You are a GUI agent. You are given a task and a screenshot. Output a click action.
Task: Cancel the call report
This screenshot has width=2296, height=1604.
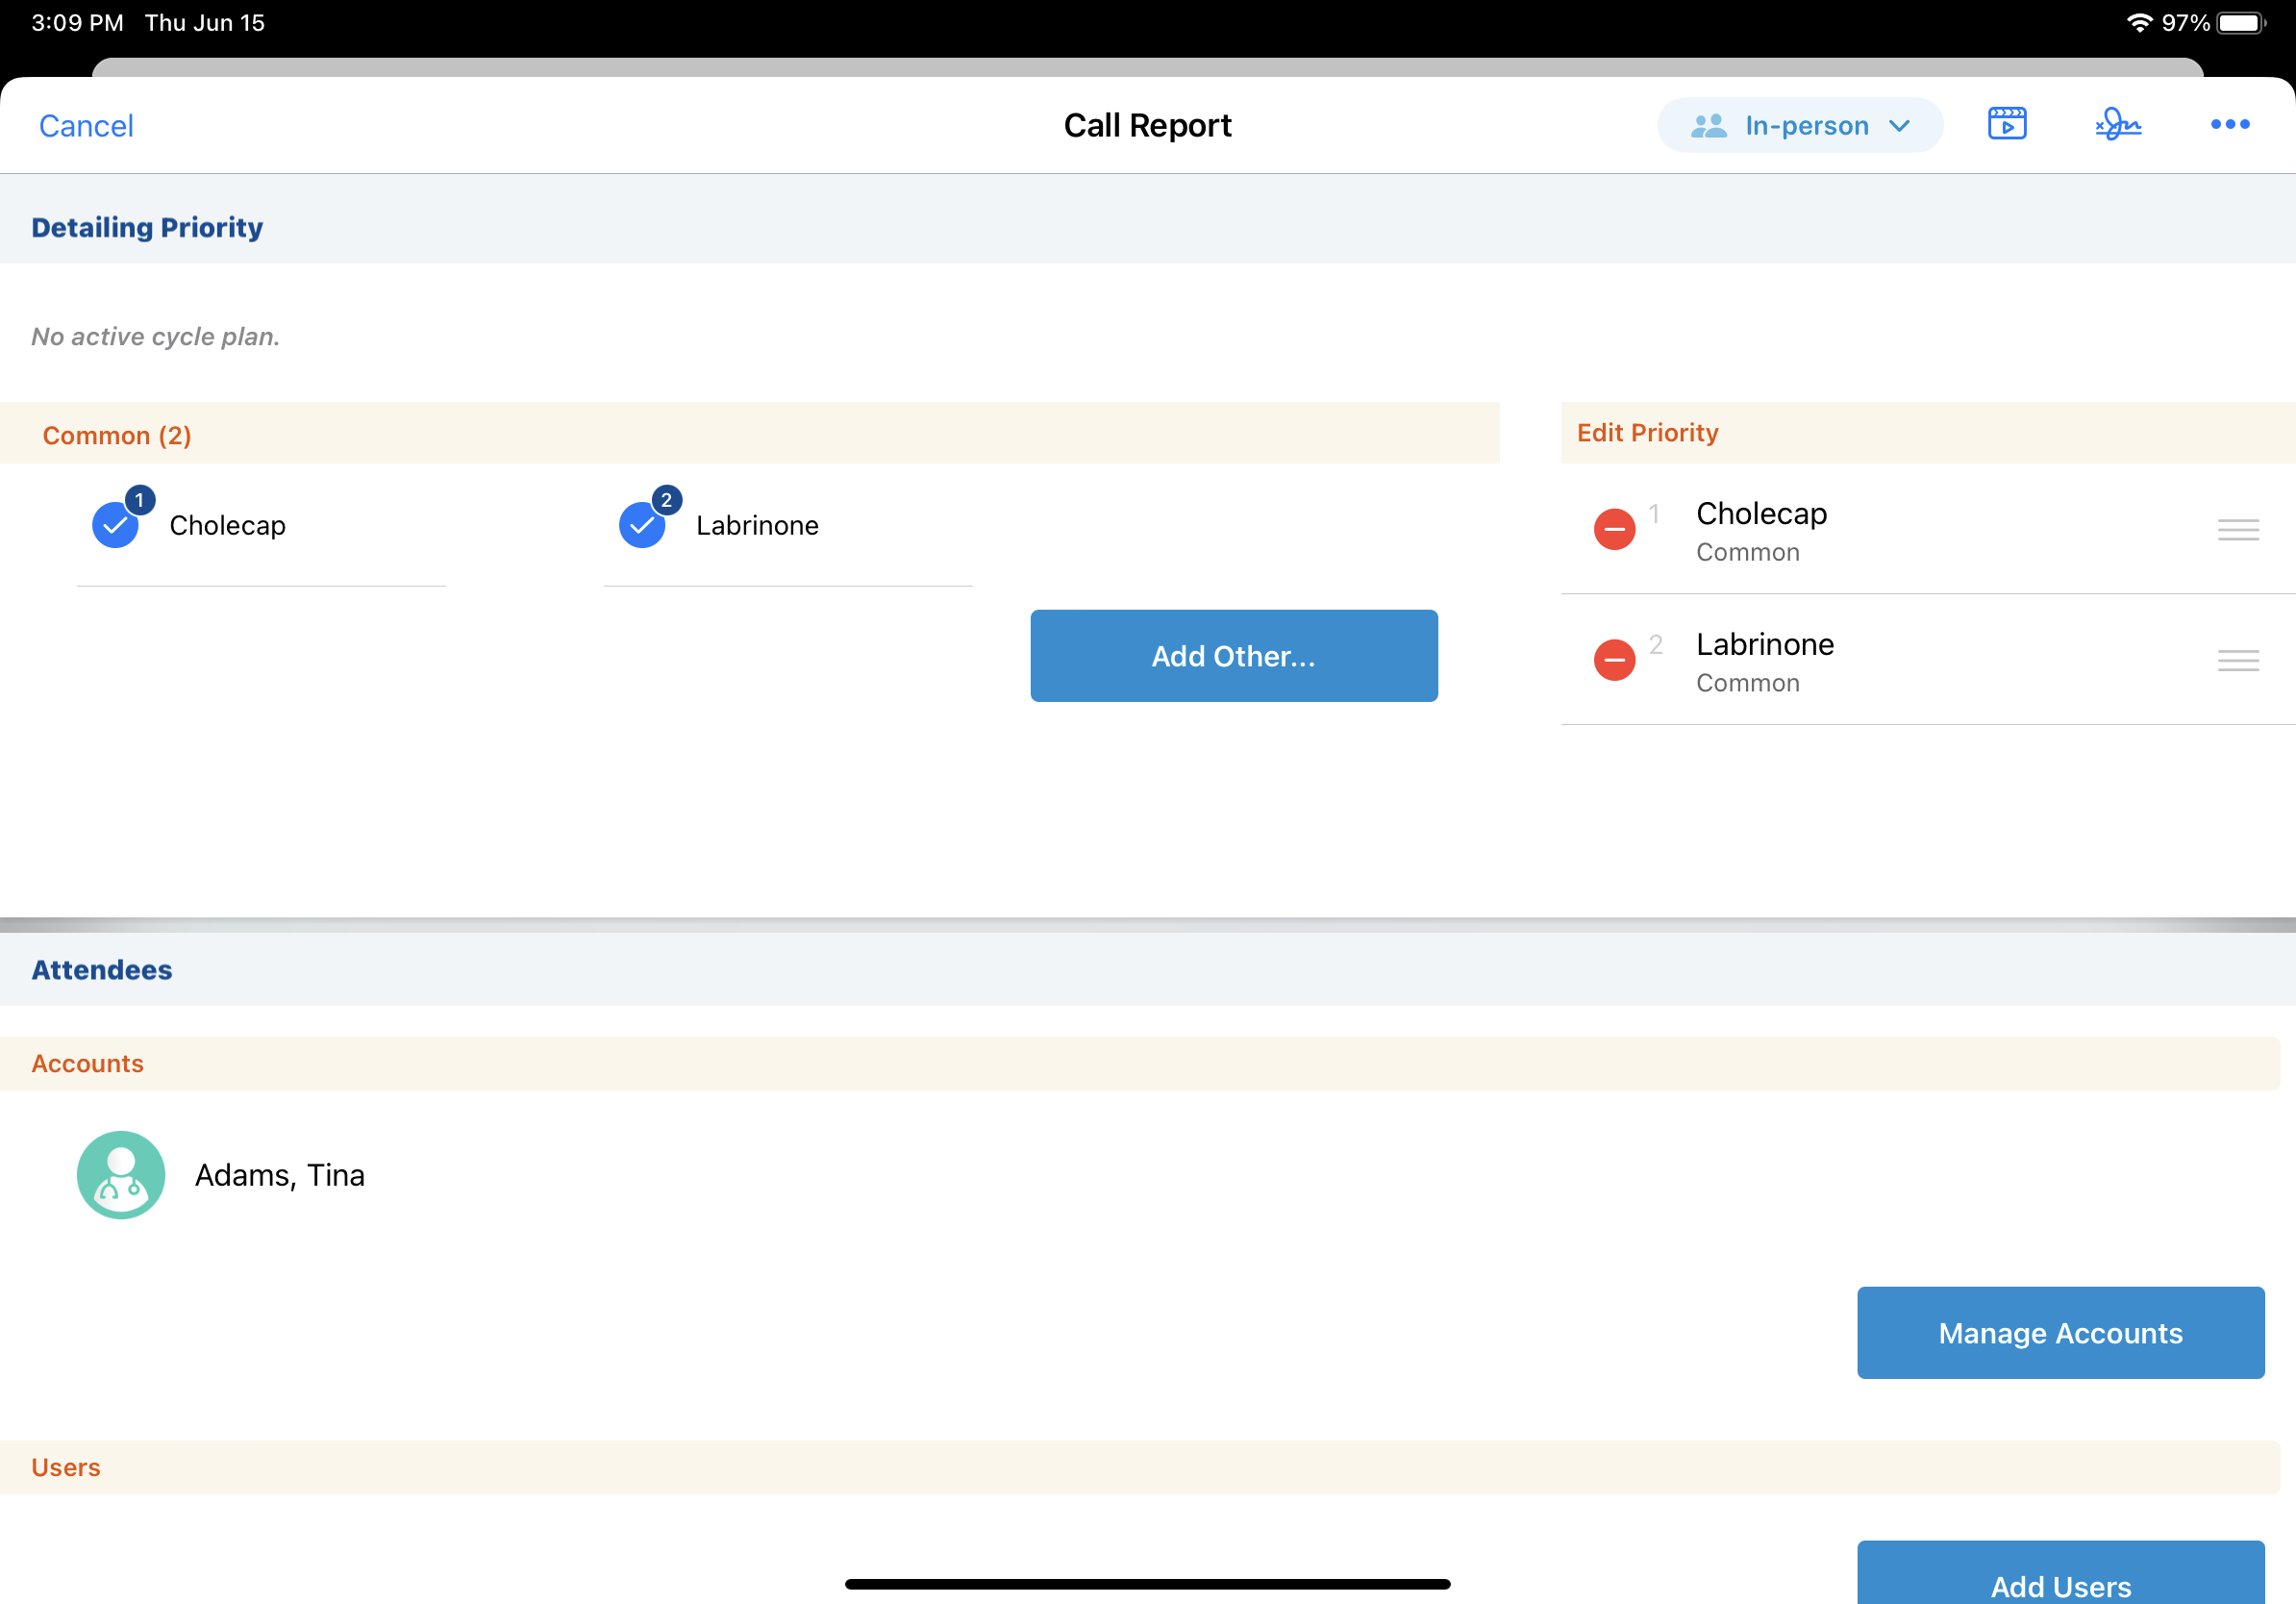86,126
